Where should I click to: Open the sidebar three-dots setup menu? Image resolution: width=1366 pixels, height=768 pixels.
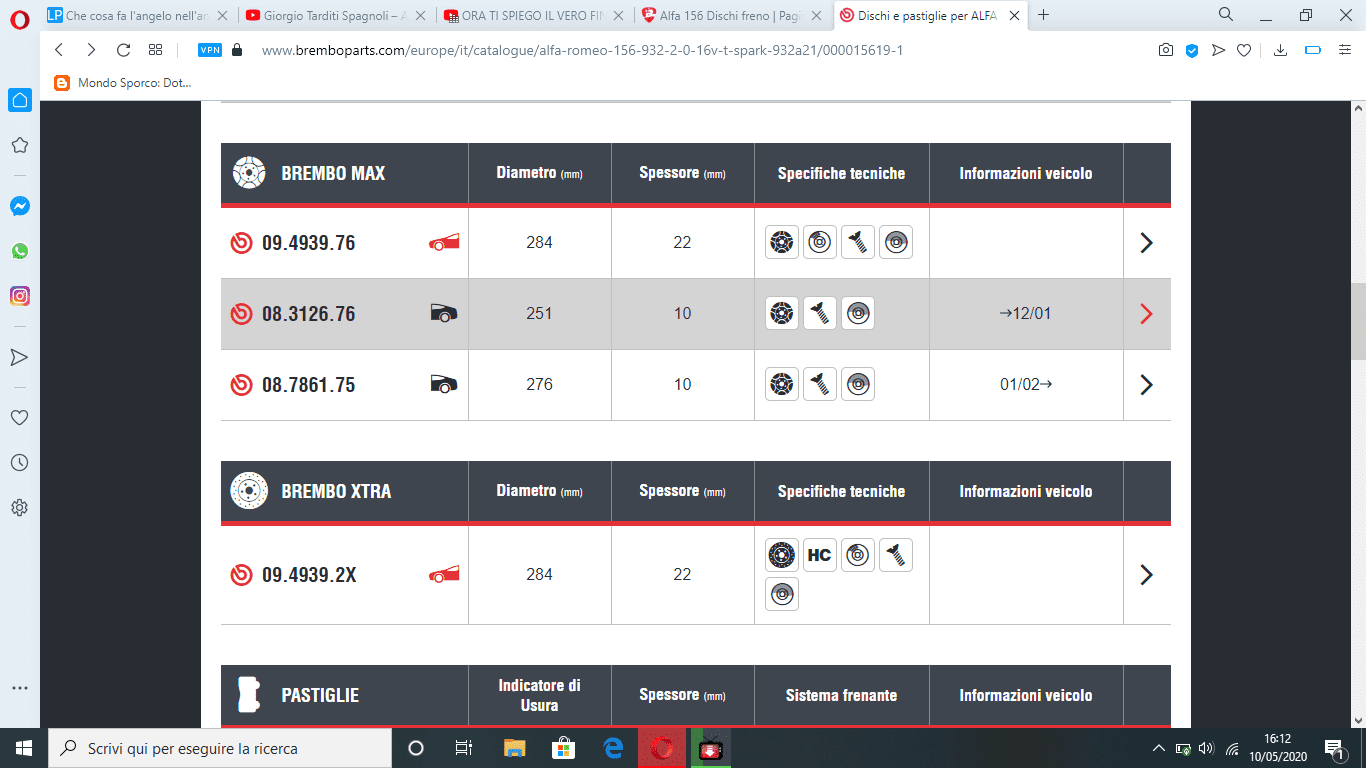point(19,688)
